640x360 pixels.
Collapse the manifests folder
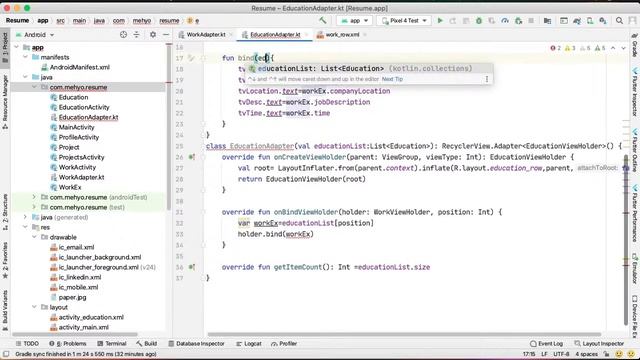(x=26, y=57)
